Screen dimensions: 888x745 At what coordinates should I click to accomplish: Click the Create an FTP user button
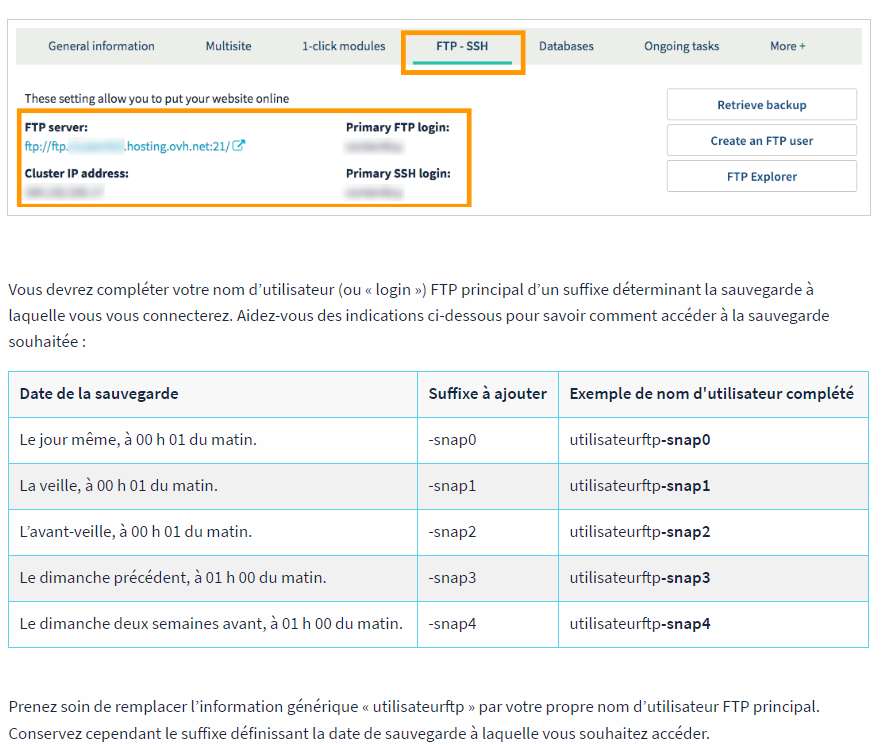click(x=761, y=141)
